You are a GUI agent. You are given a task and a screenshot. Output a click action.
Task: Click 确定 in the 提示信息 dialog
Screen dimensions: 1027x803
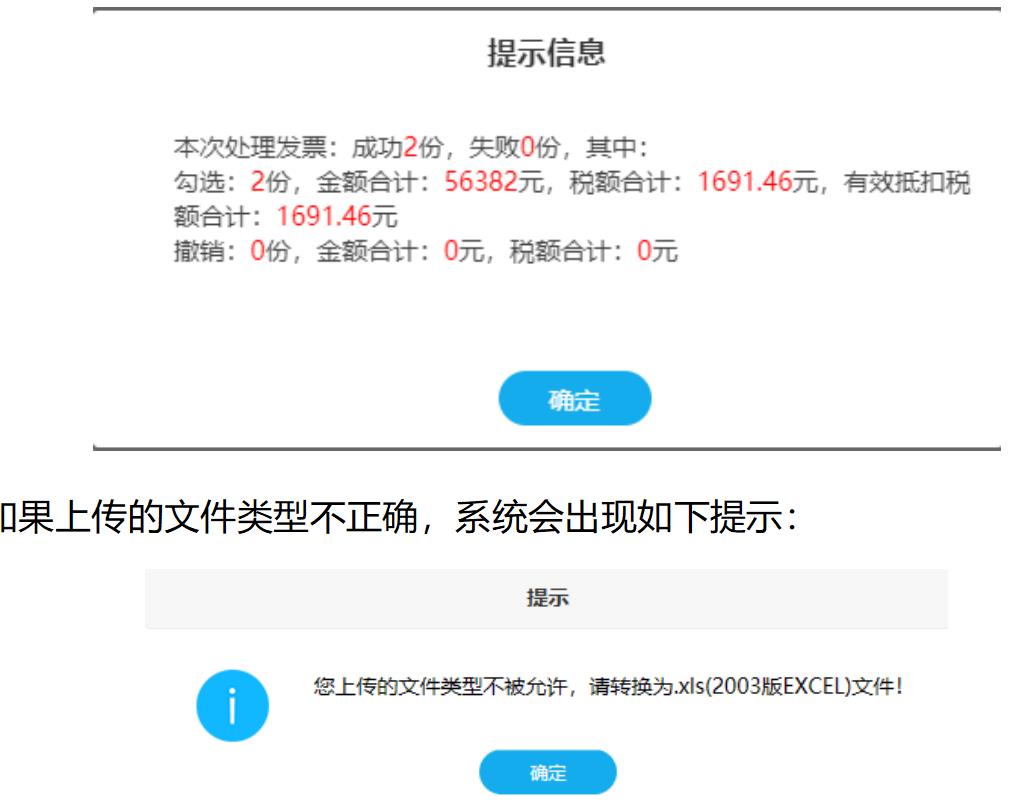click(x=575, y=399)
